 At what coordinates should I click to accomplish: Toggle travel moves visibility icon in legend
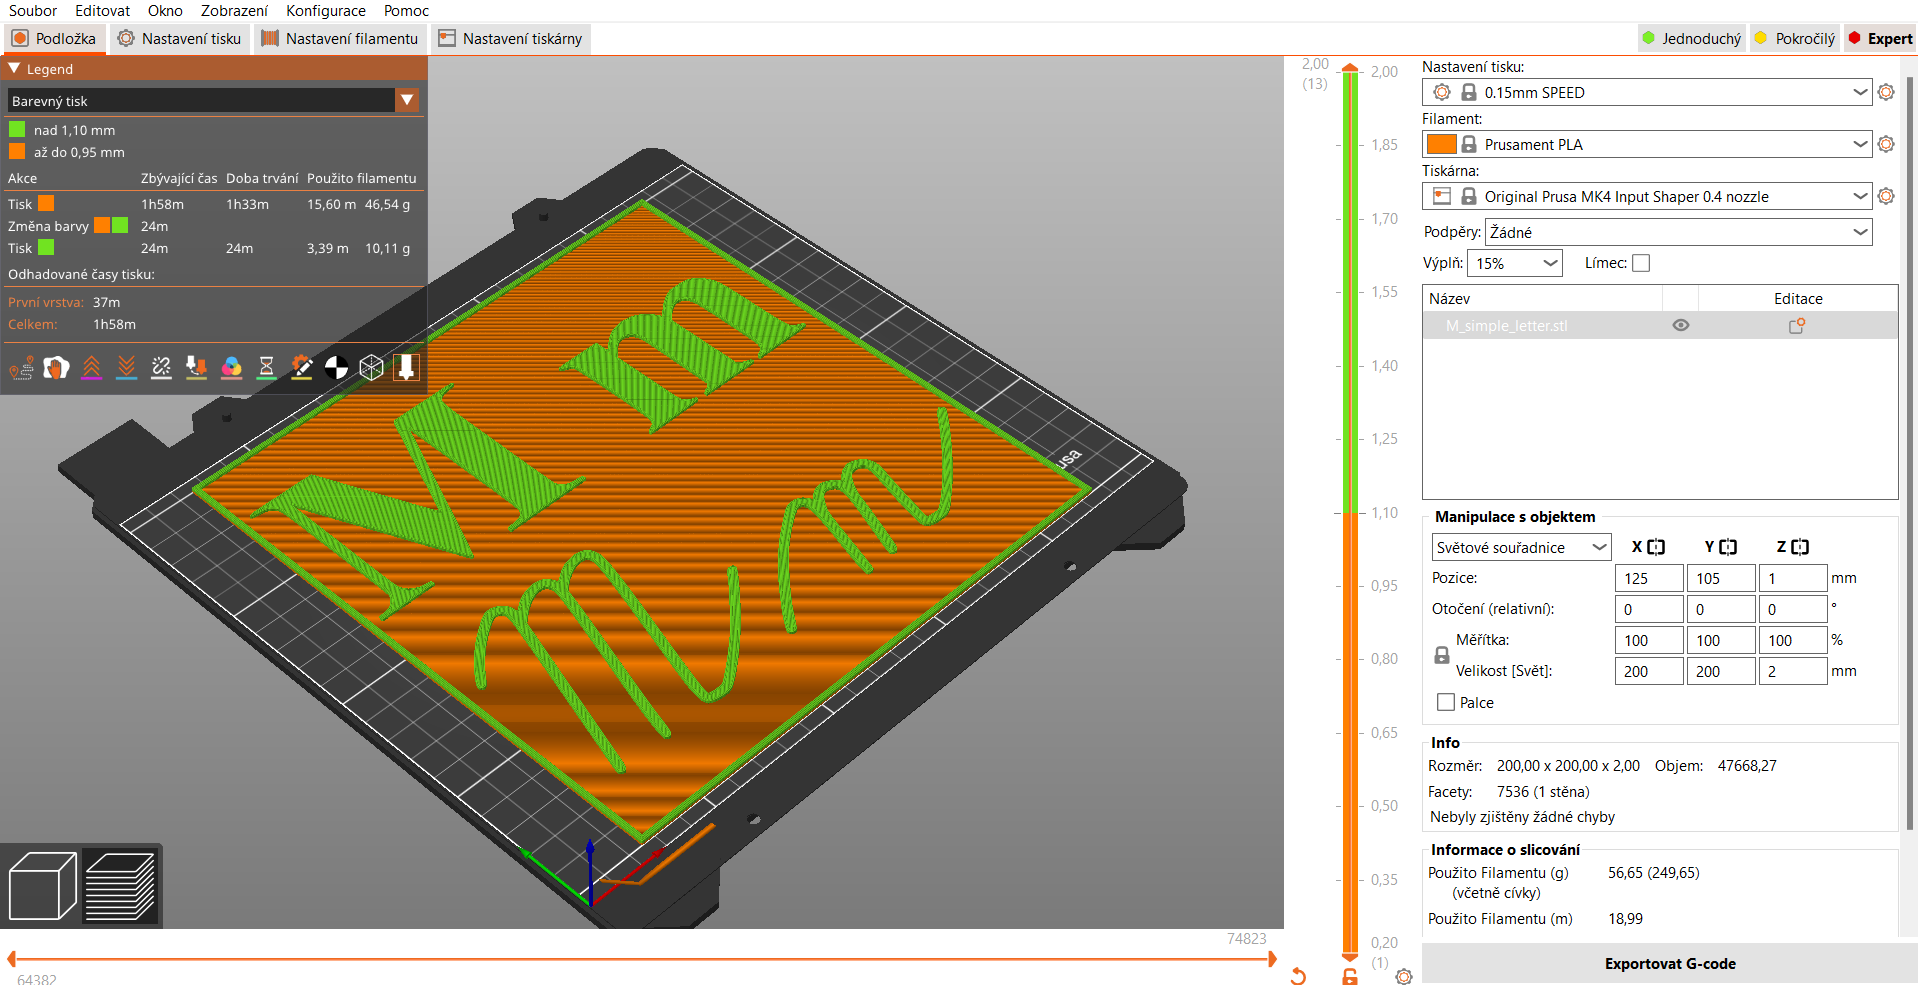pyautogui.click(x=21, y=368)
